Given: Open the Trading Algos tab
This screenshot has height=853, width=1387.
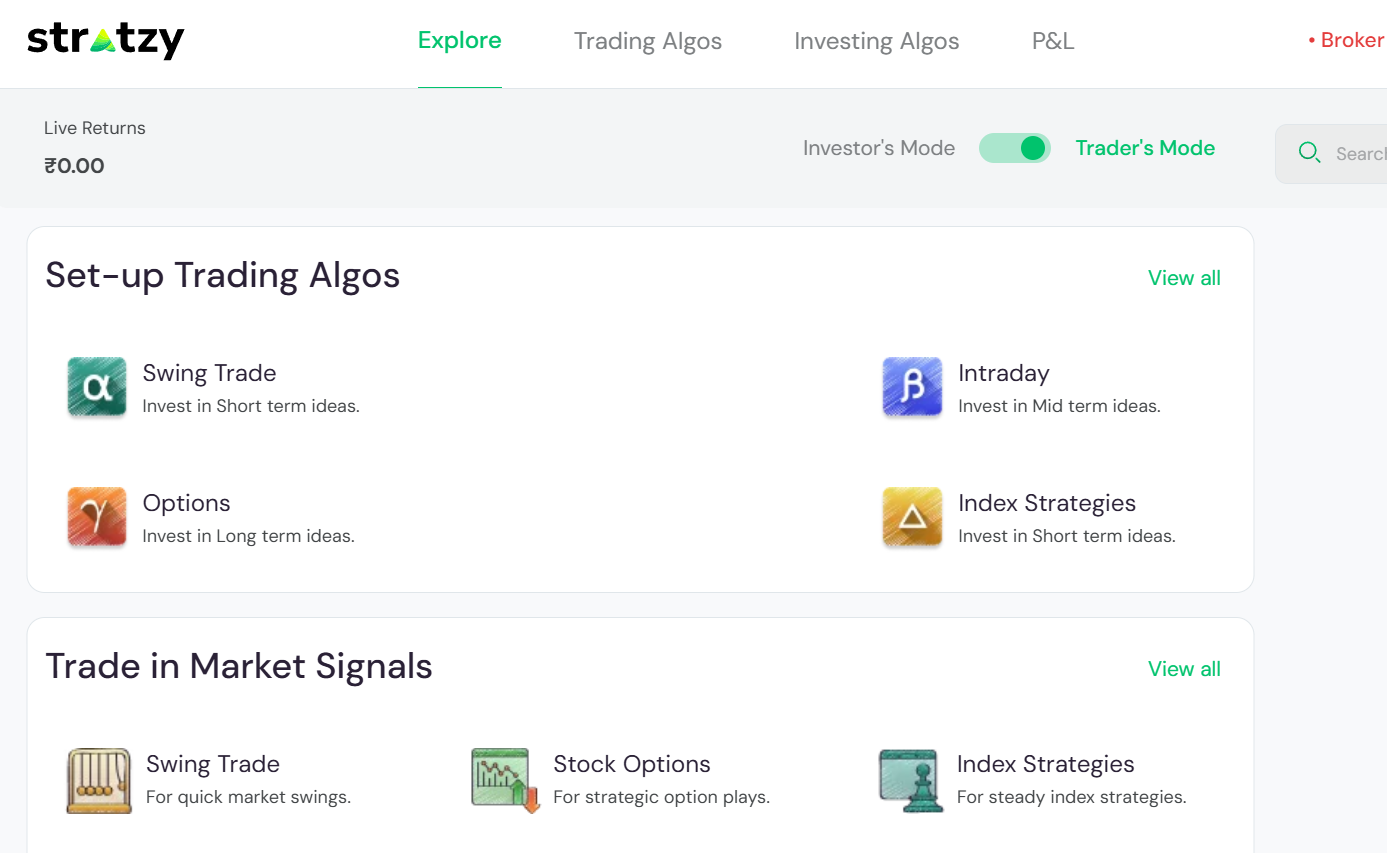Looking at the screenshot, I should coord(647,41).
